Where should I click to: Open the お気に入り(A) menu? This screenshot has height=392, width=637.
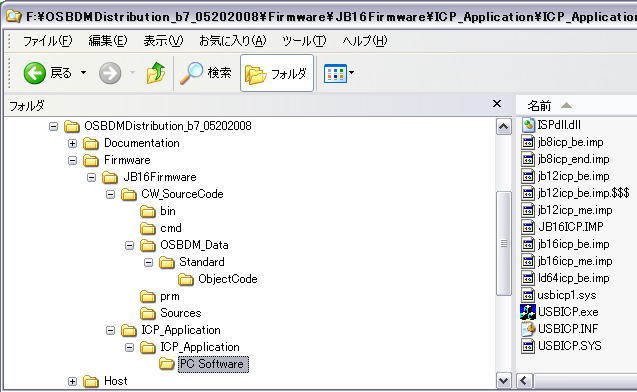pos(232,41)
